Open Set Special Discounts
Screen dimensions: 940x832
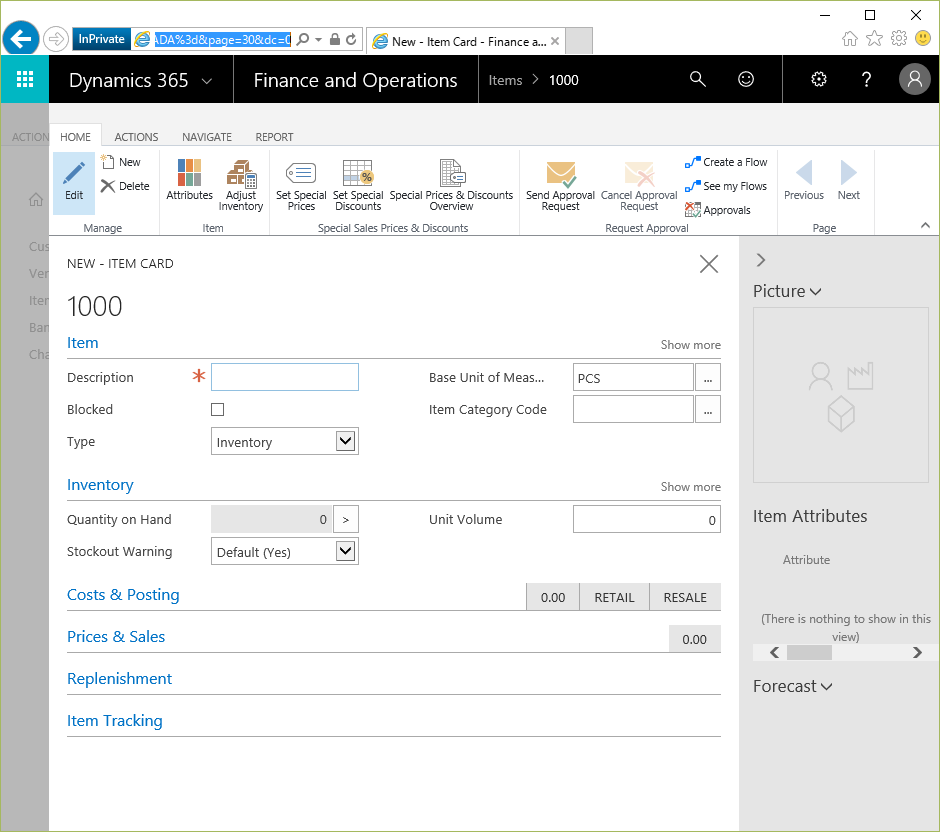[x=358, y=173]
